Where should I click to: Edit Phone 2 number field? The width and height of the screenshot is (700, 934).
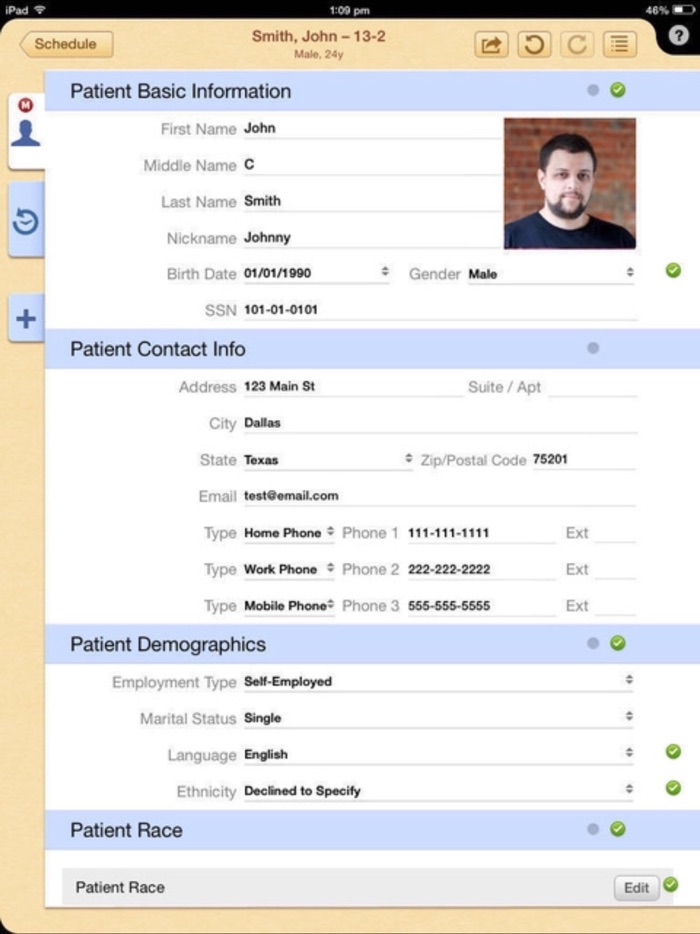pyautogui.click(x=481, y=569)
